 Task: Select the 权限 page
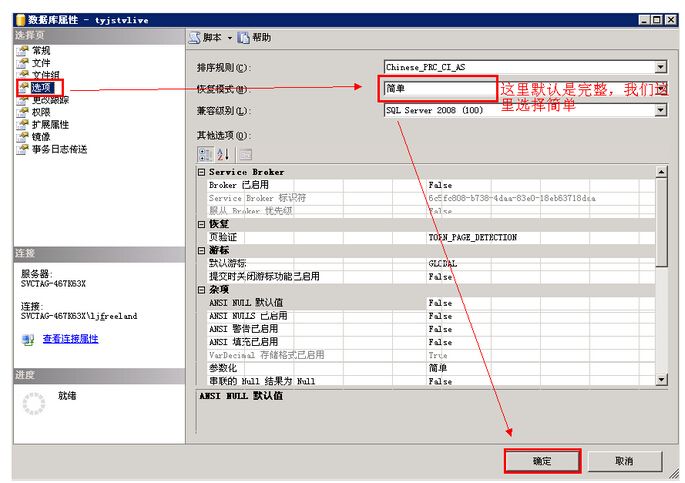click(x=40, y=112)
